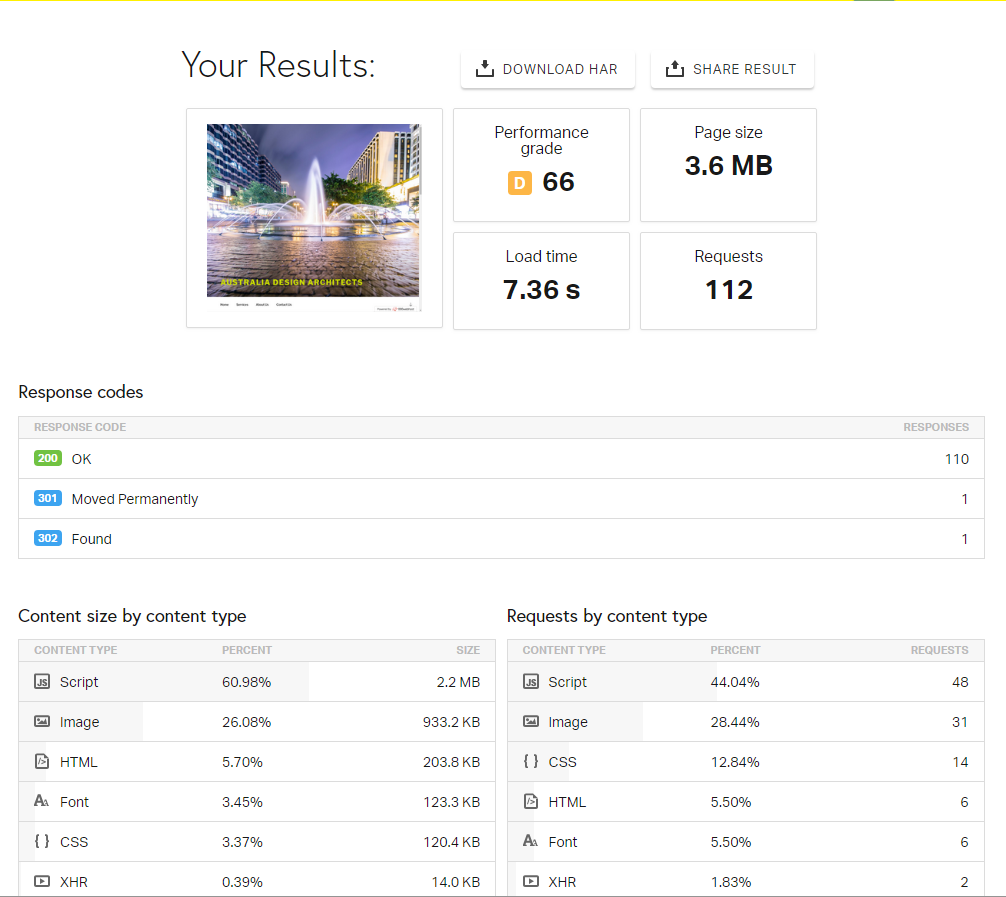Open the website screenshot thumbnail
Viewport: 1006px width, 897px height.
coord(314,217)
